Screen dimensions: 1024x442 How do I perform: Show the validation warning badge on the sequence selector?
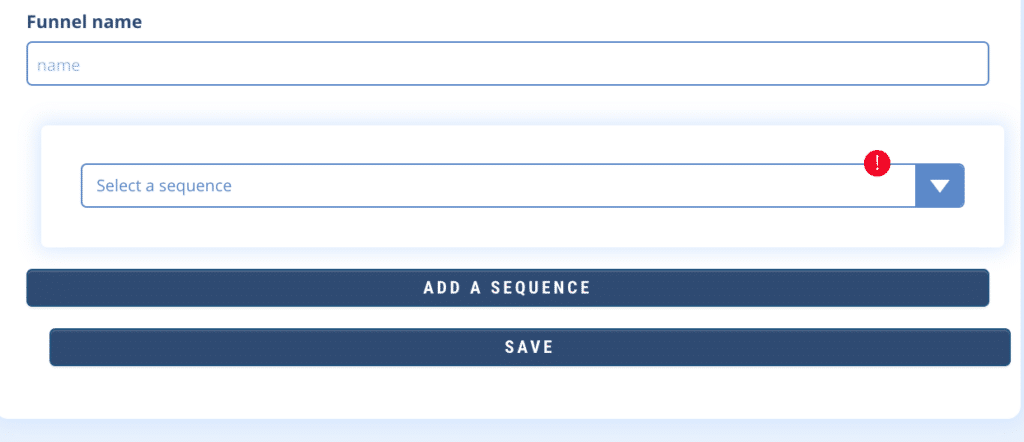(877, 164)
